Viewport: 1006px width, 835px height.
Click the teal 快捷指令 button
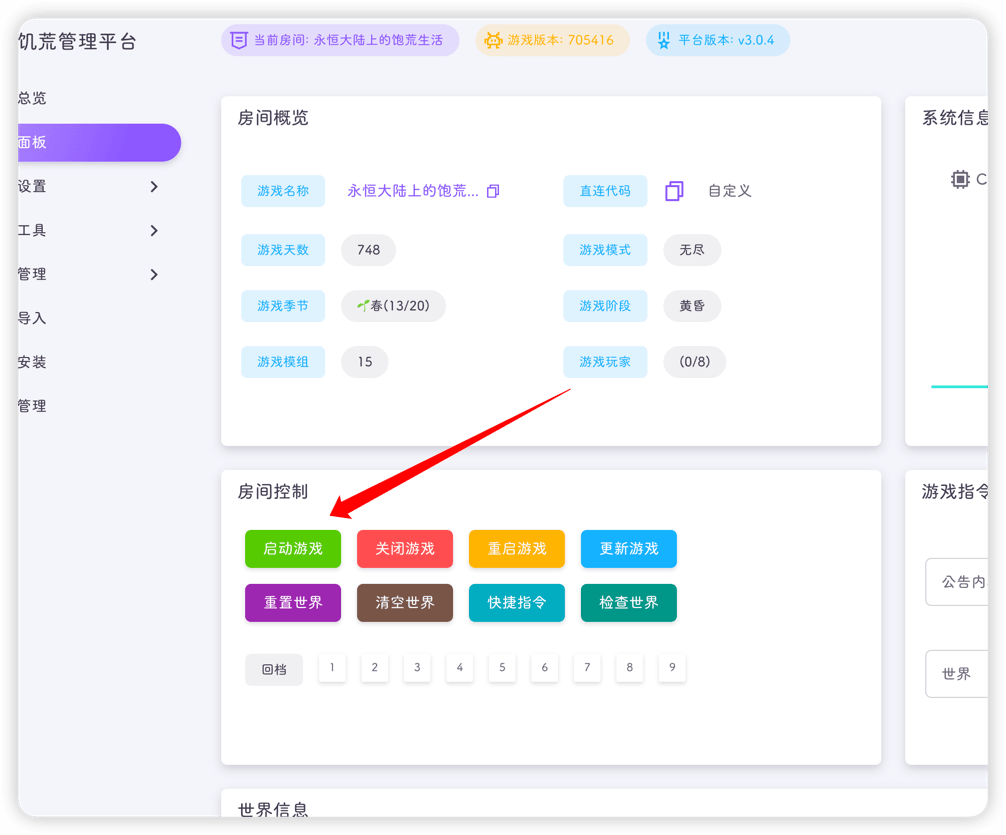point(516,602)
